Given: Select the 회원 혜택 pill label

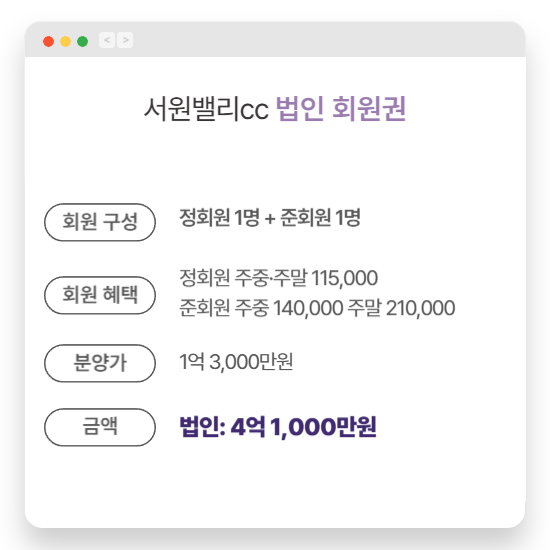Looking at the screenshot, I should point(100,295).
